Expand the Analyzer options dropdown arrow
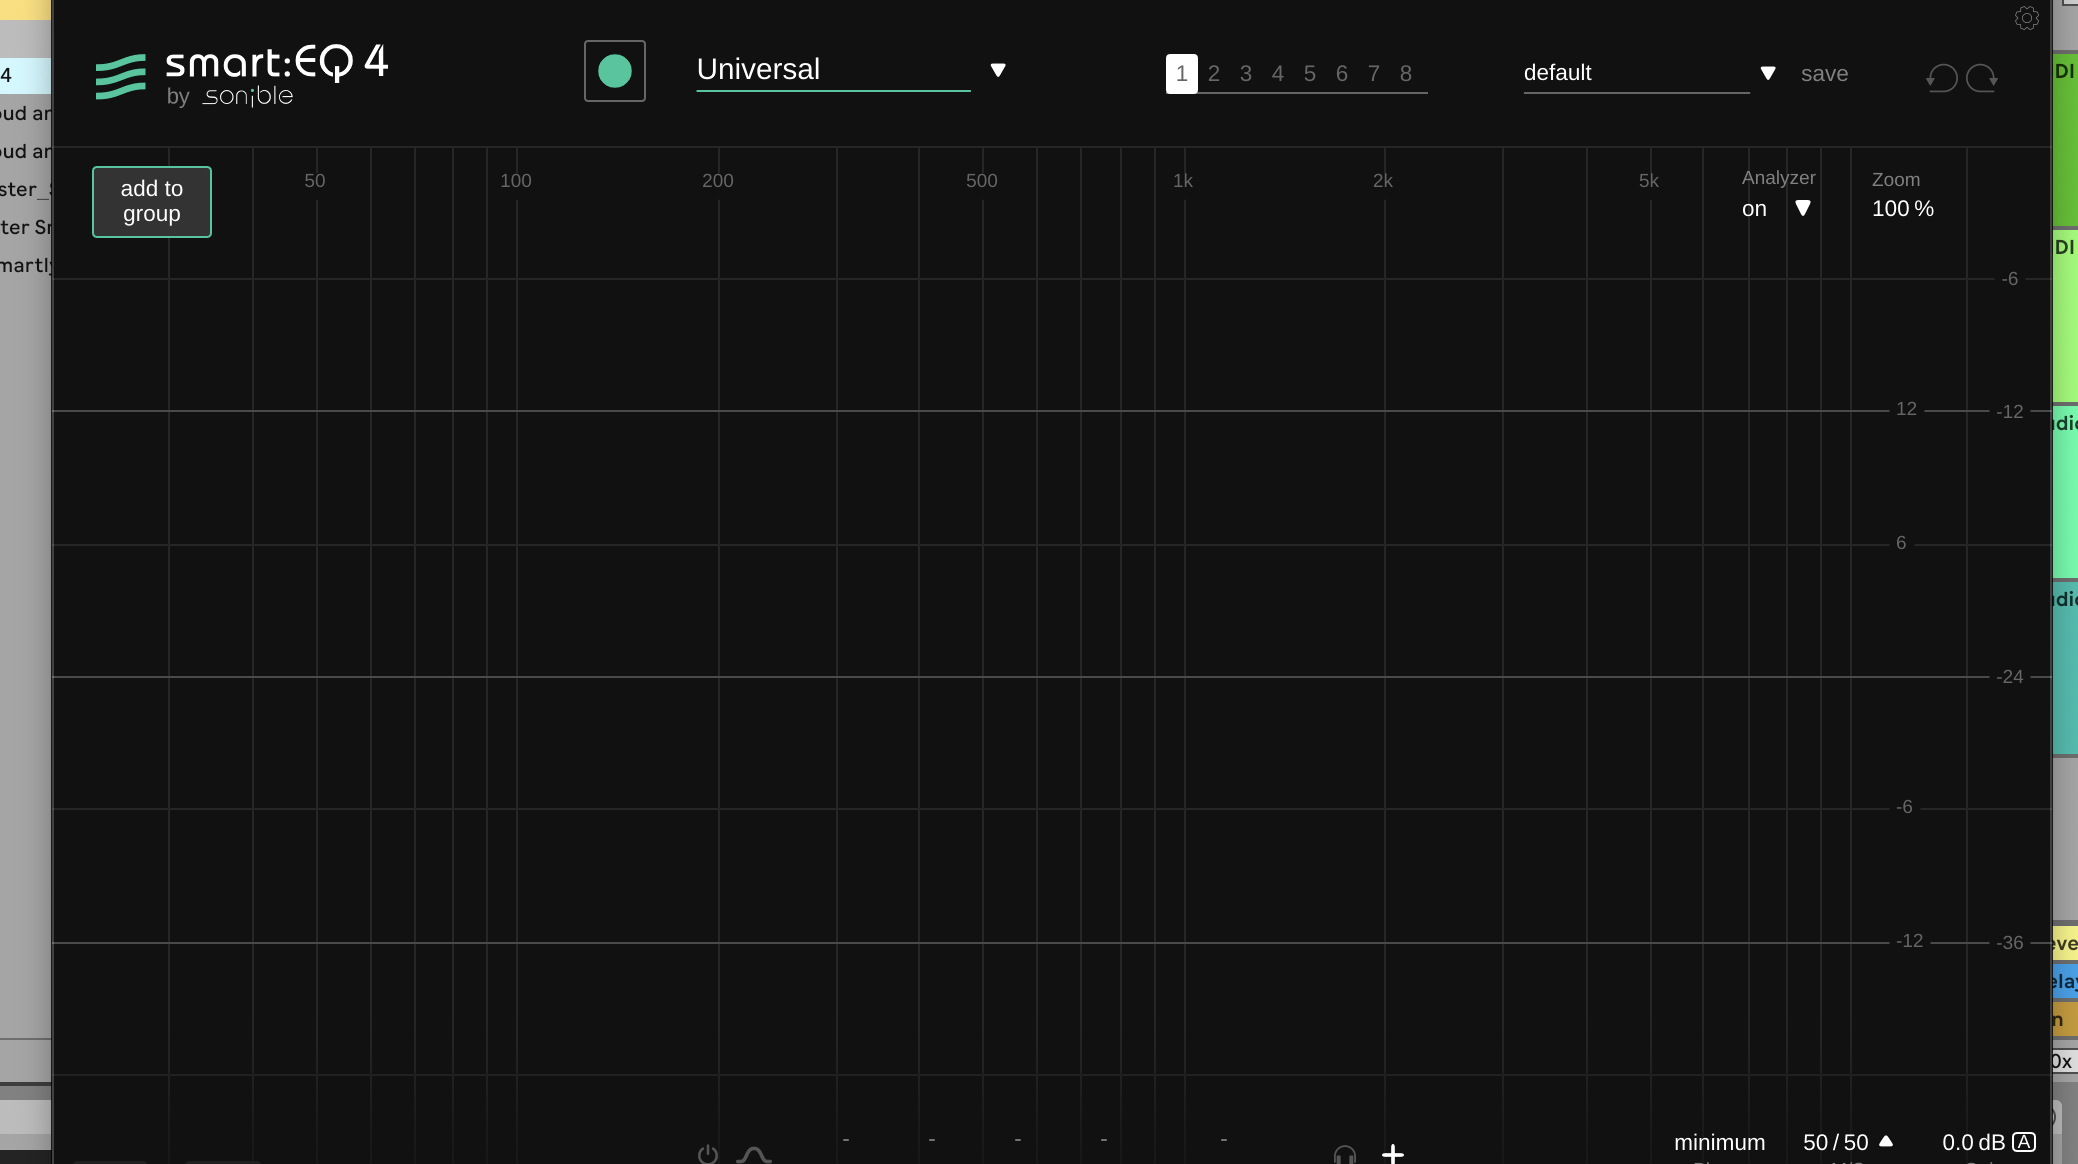The height and width of the screenshot is (1164, 2078). [x=1803, y=209]
